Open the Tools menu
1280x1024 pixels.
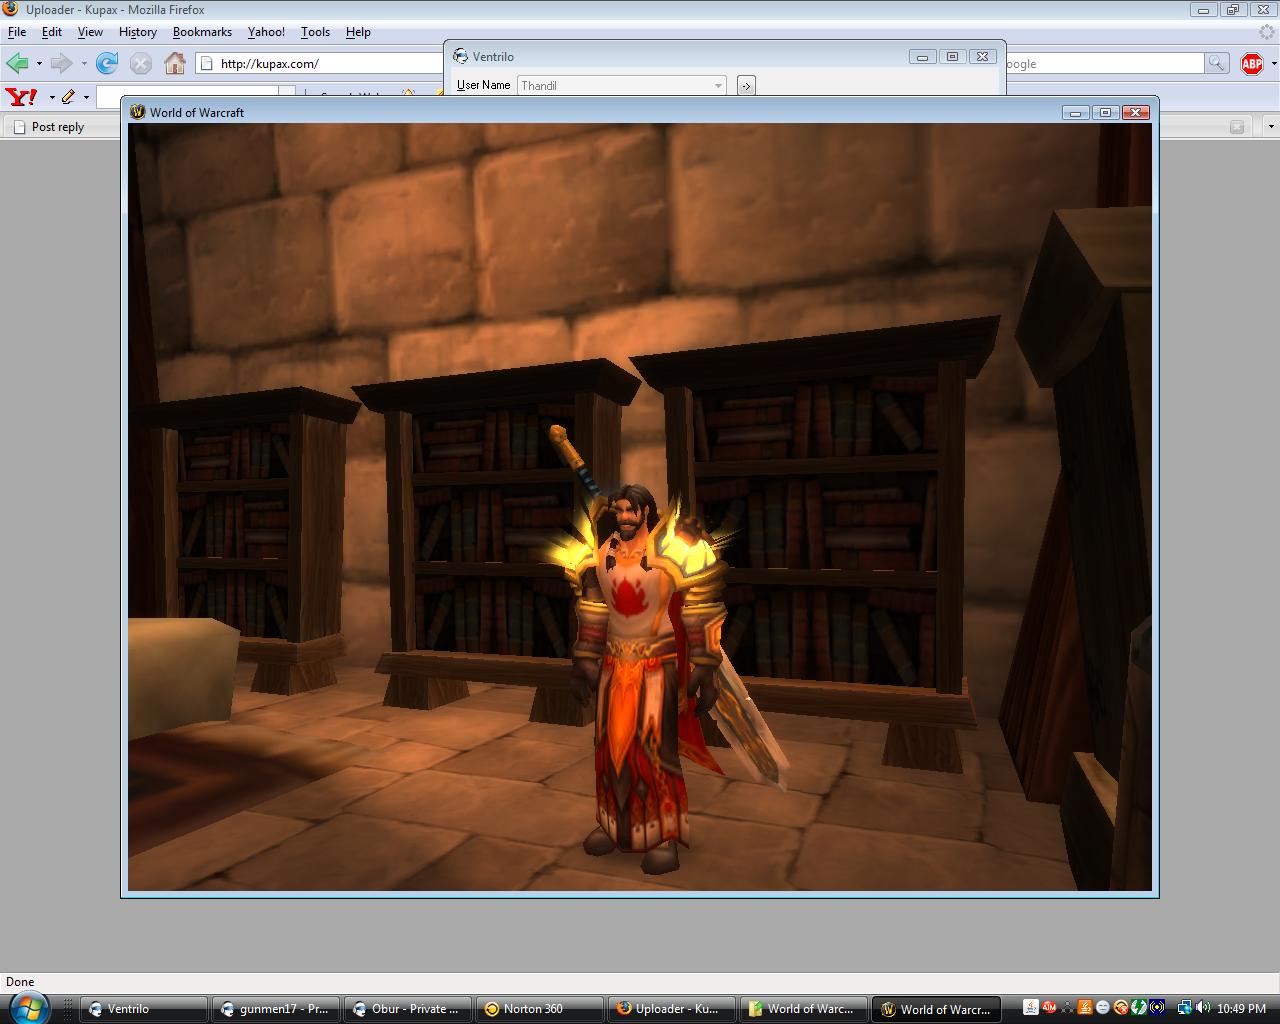[x=315, y=32]
